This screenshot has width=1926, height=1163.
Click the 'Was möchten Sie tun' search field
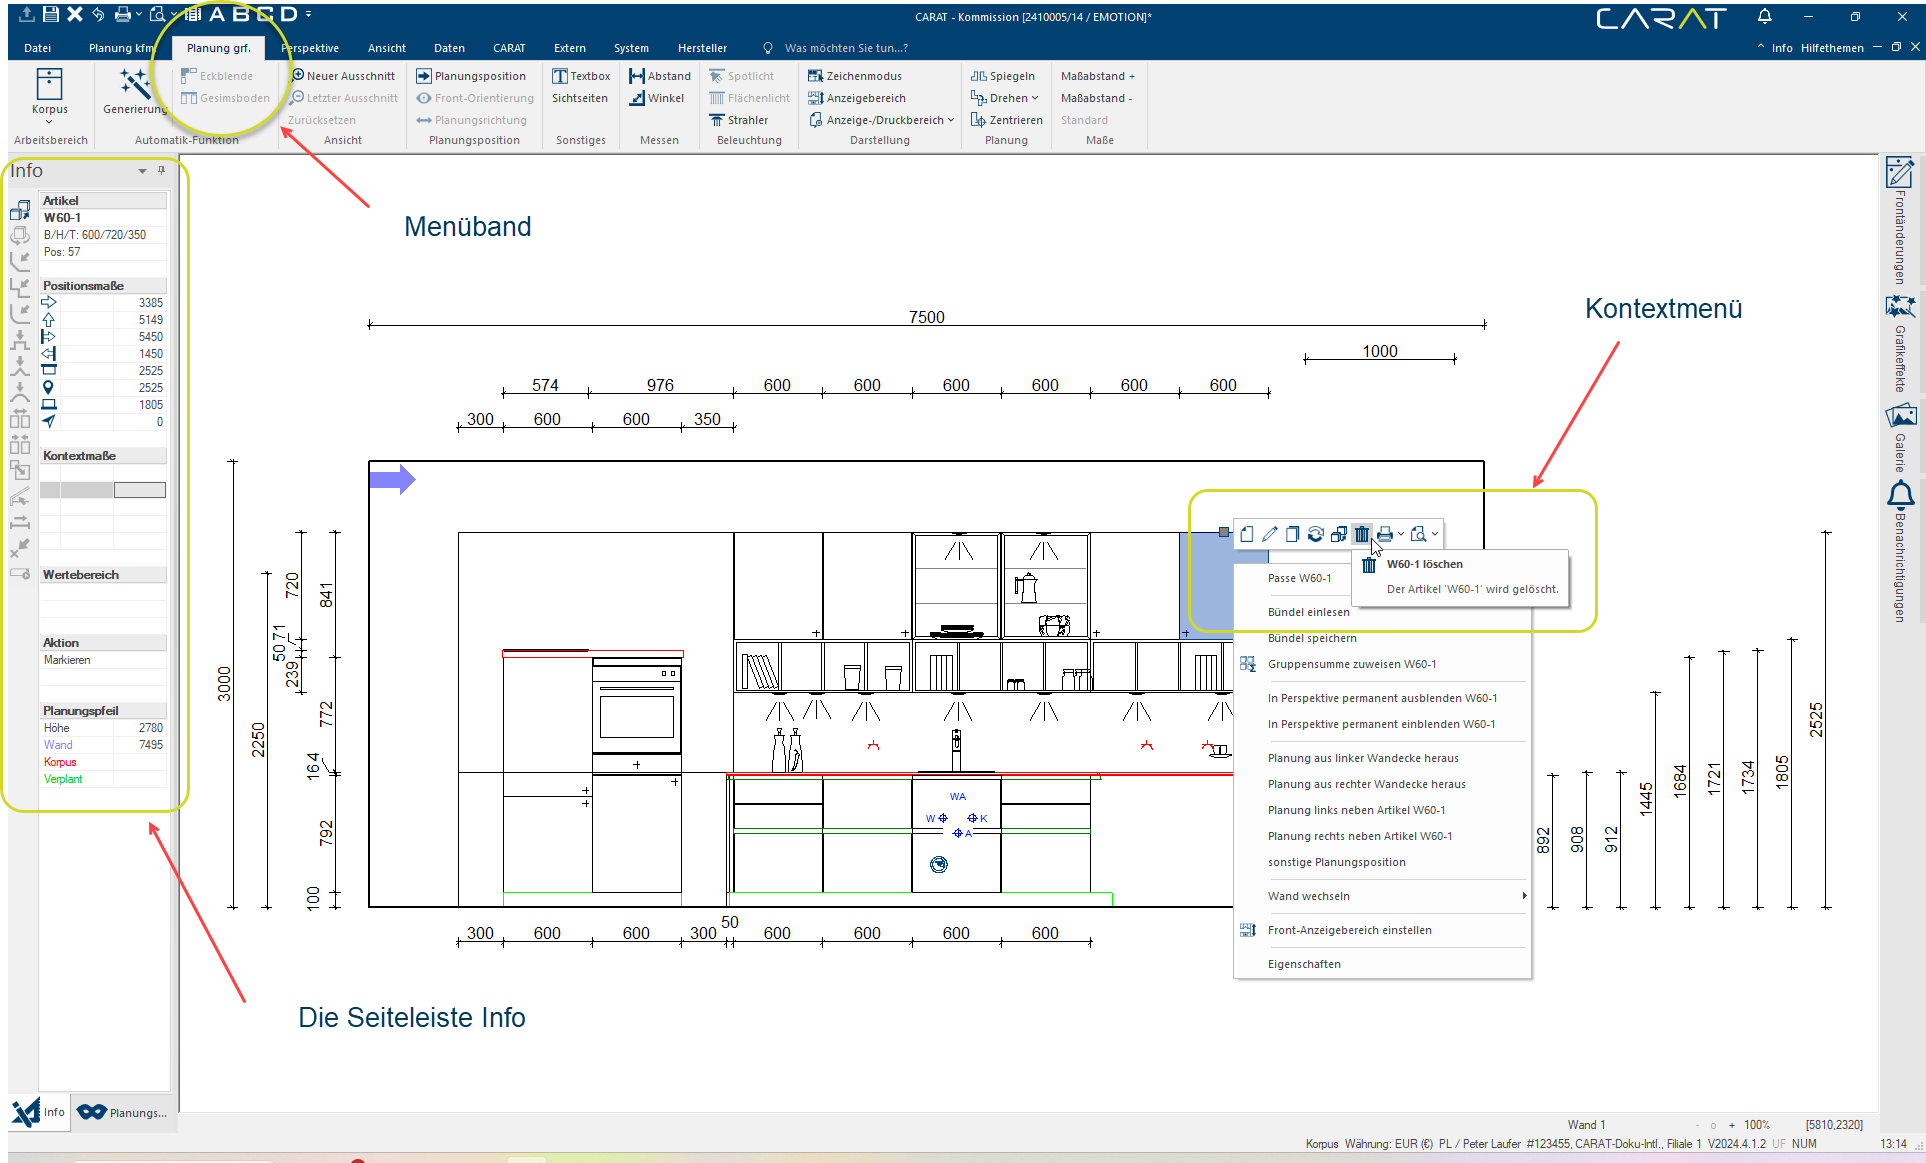(x=845, y=48)
